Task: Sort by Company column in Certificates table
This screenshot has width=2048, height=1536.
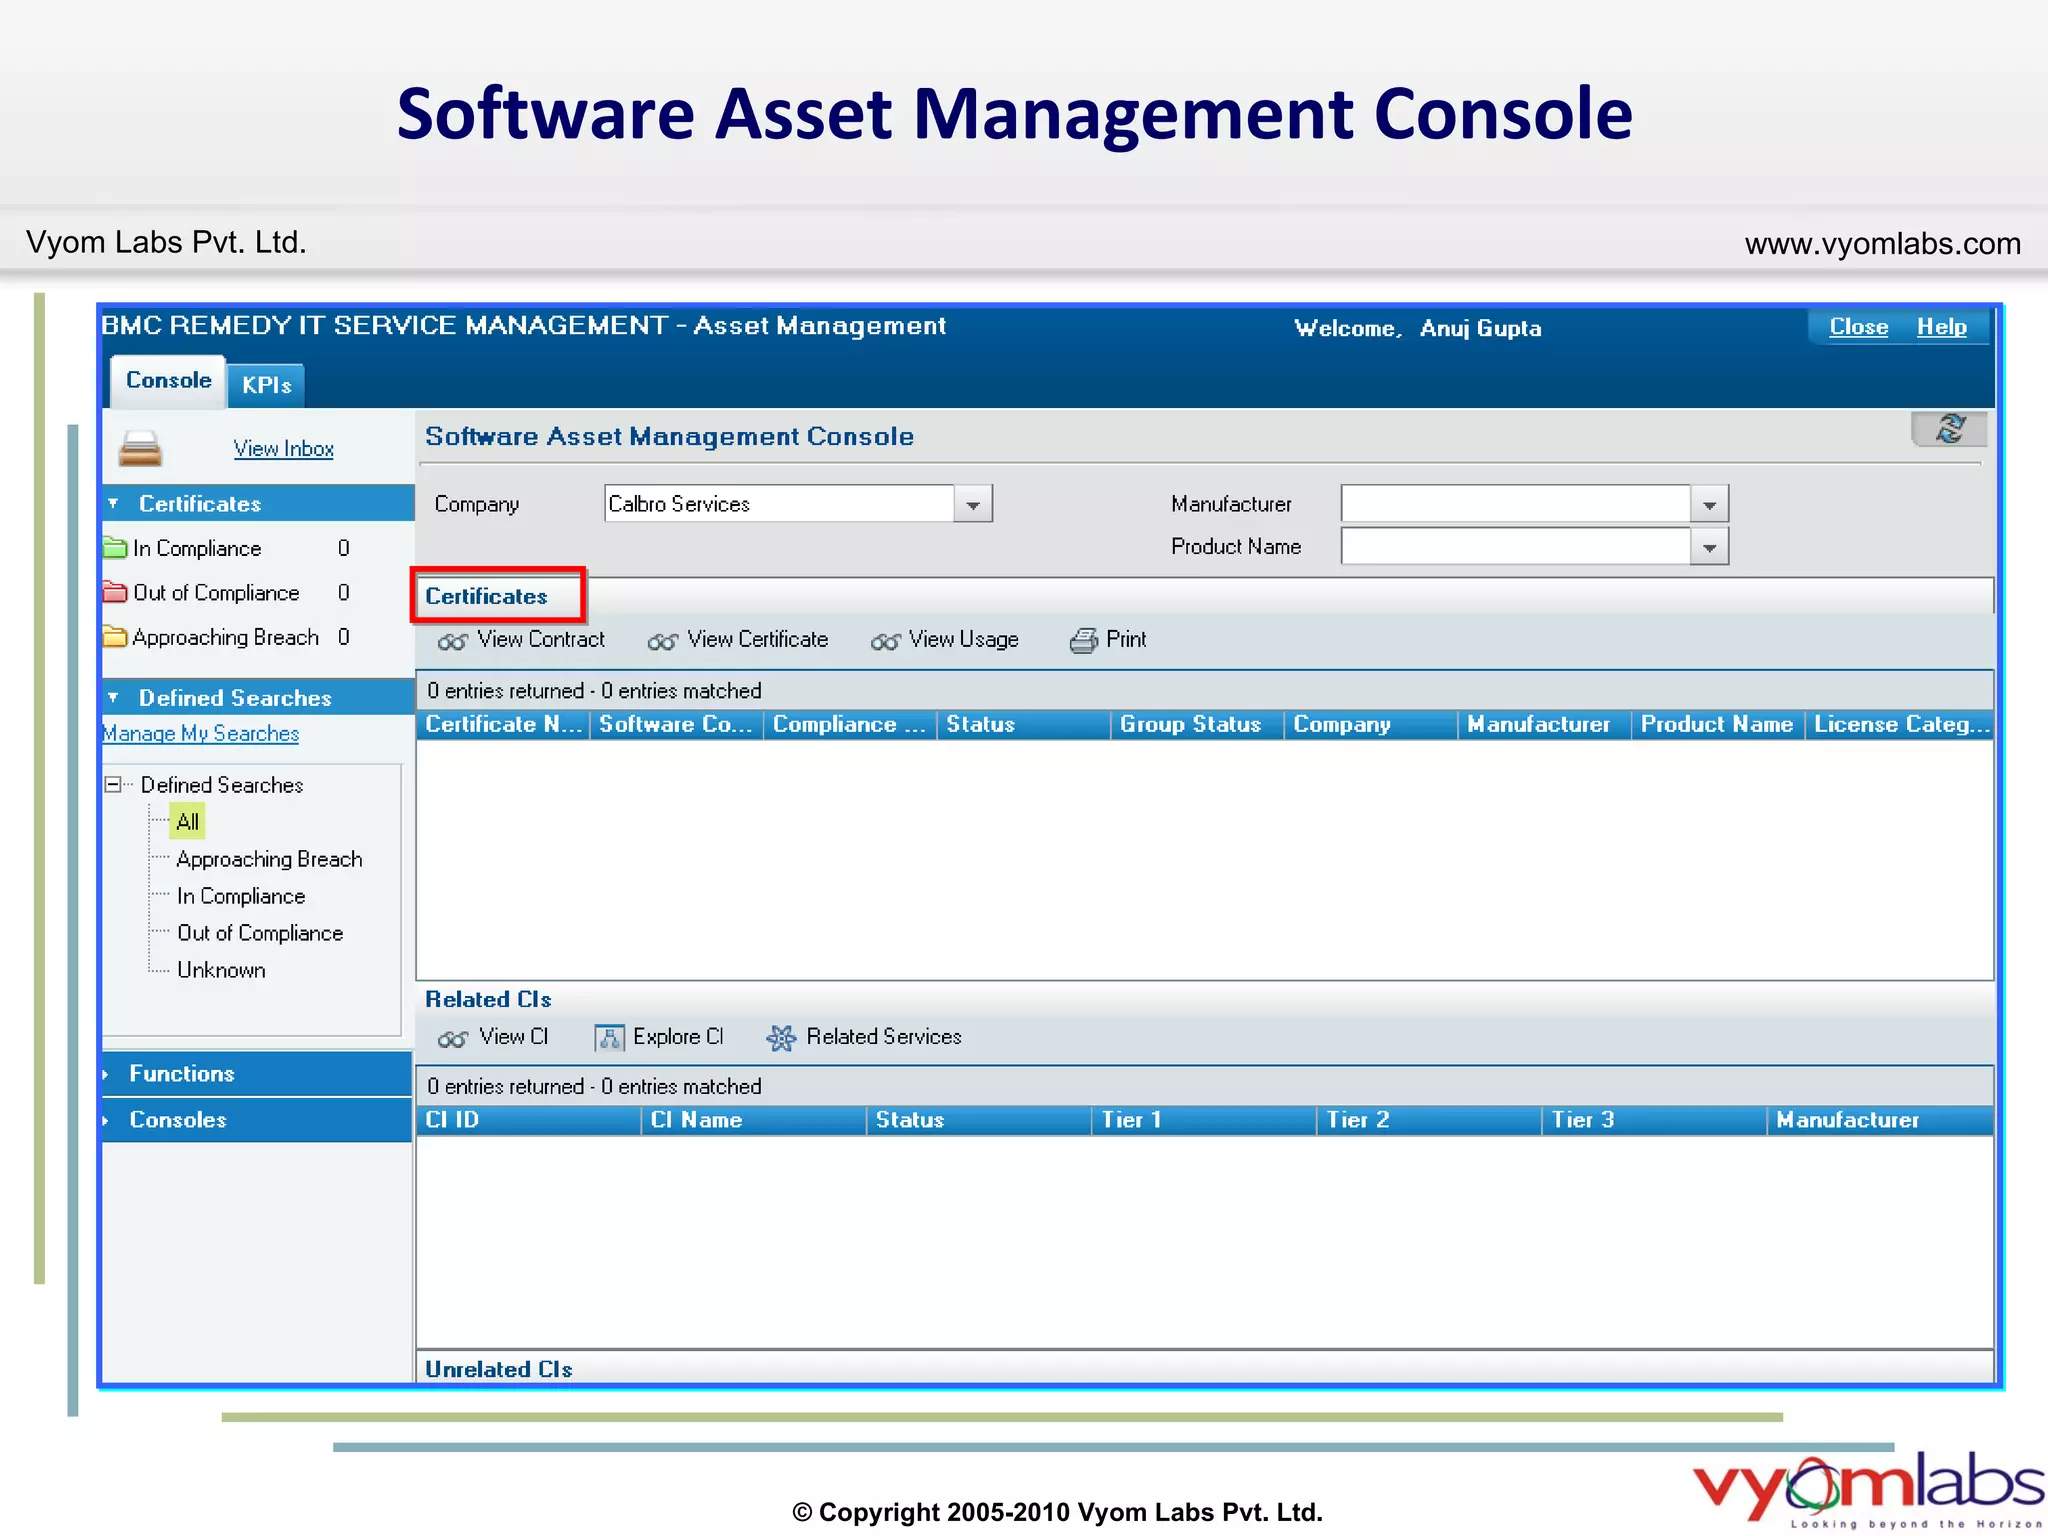Action: tap(1370, 725)
